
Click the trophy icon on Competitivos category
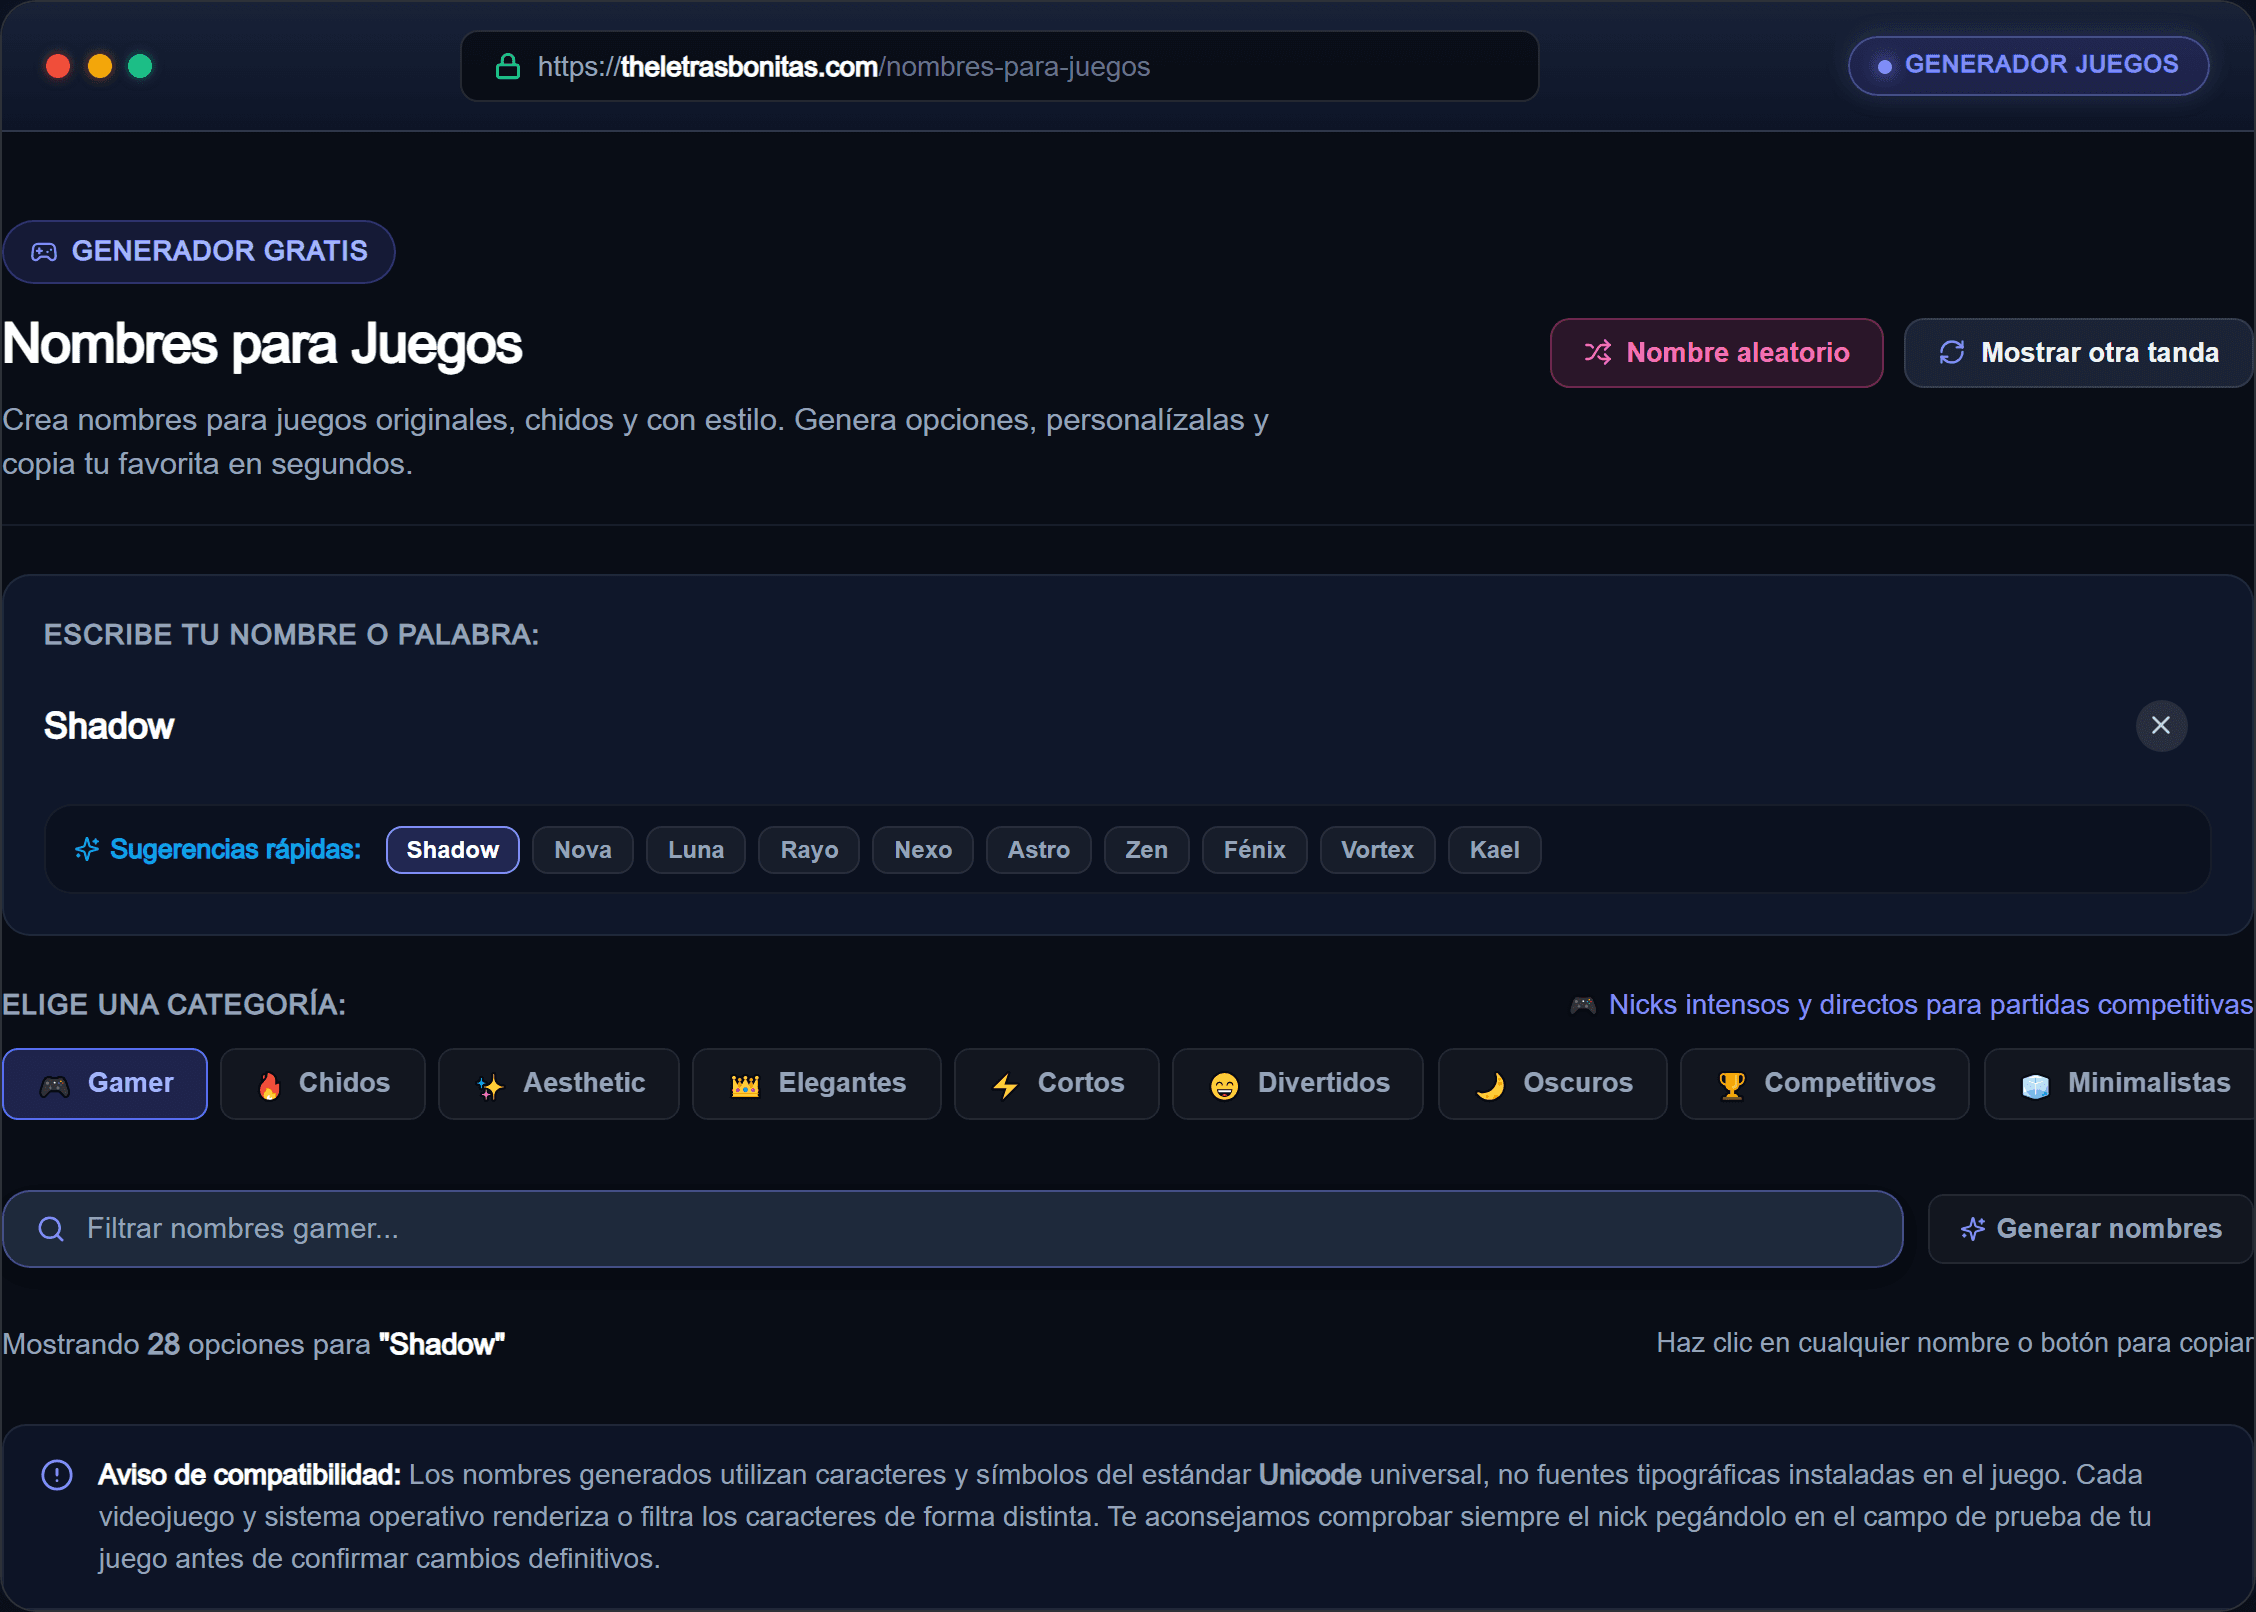click(1732, 1086)
